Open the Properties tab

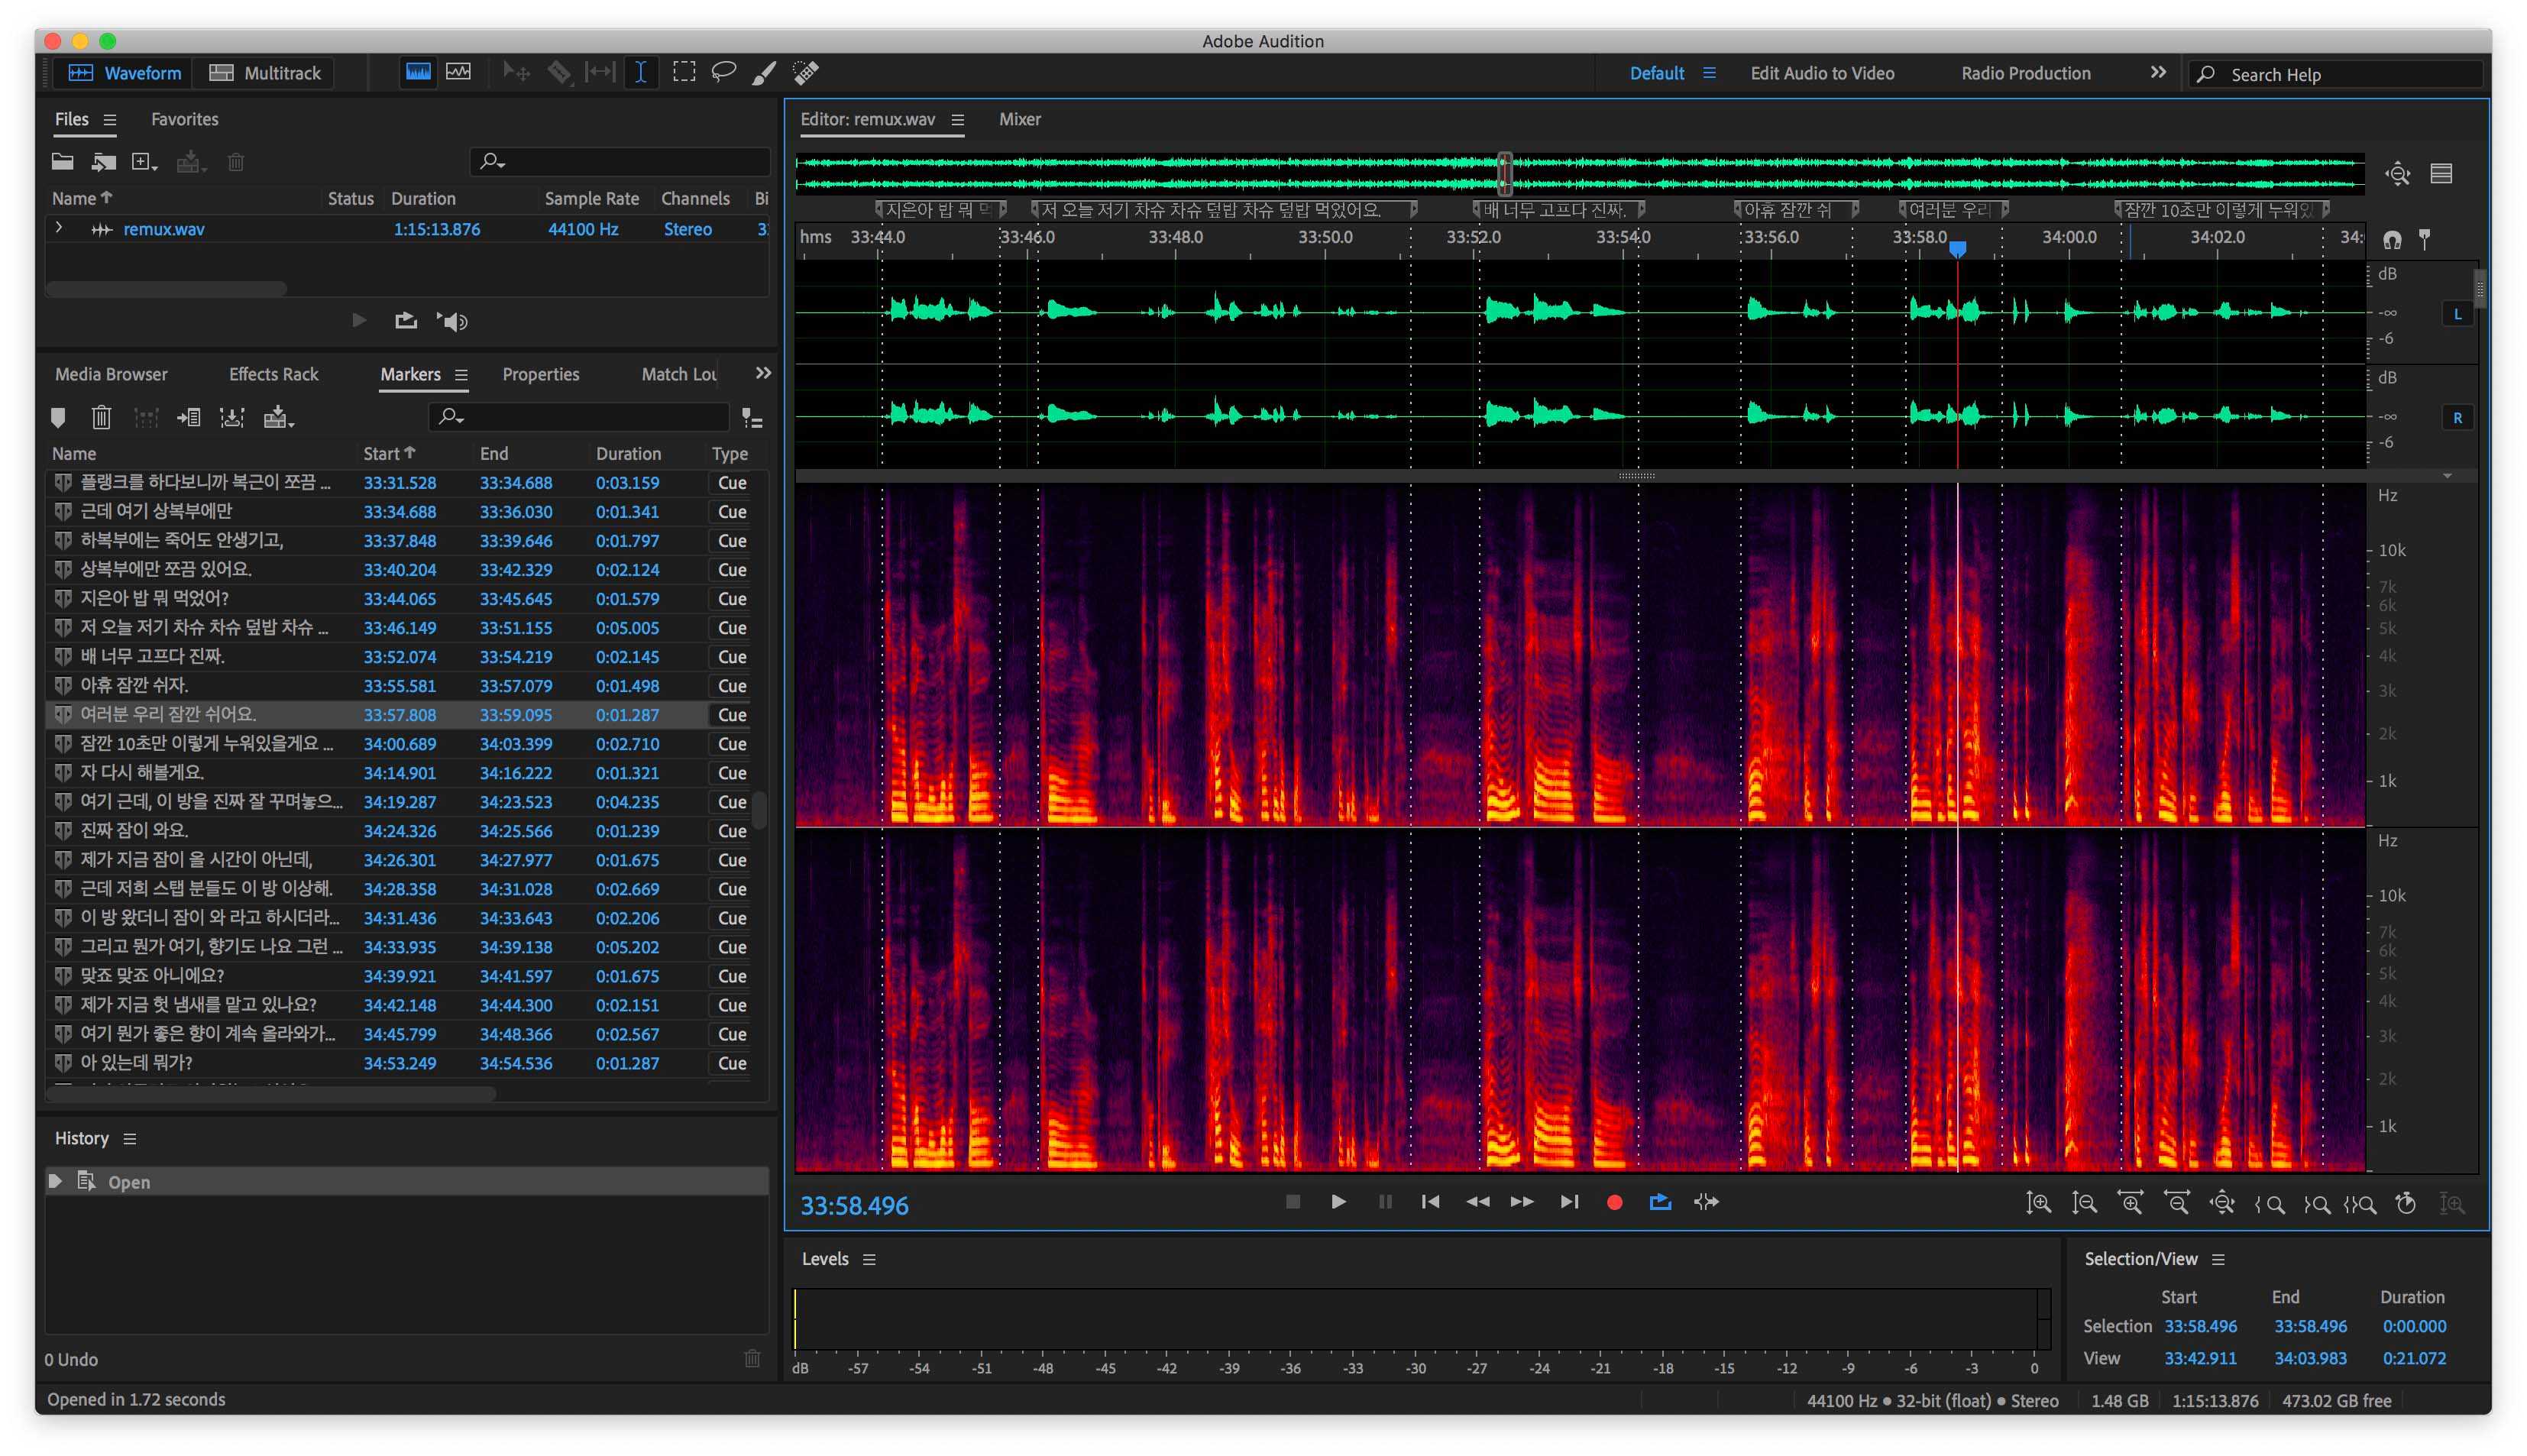pyautogui.click(x=540, y=374)
